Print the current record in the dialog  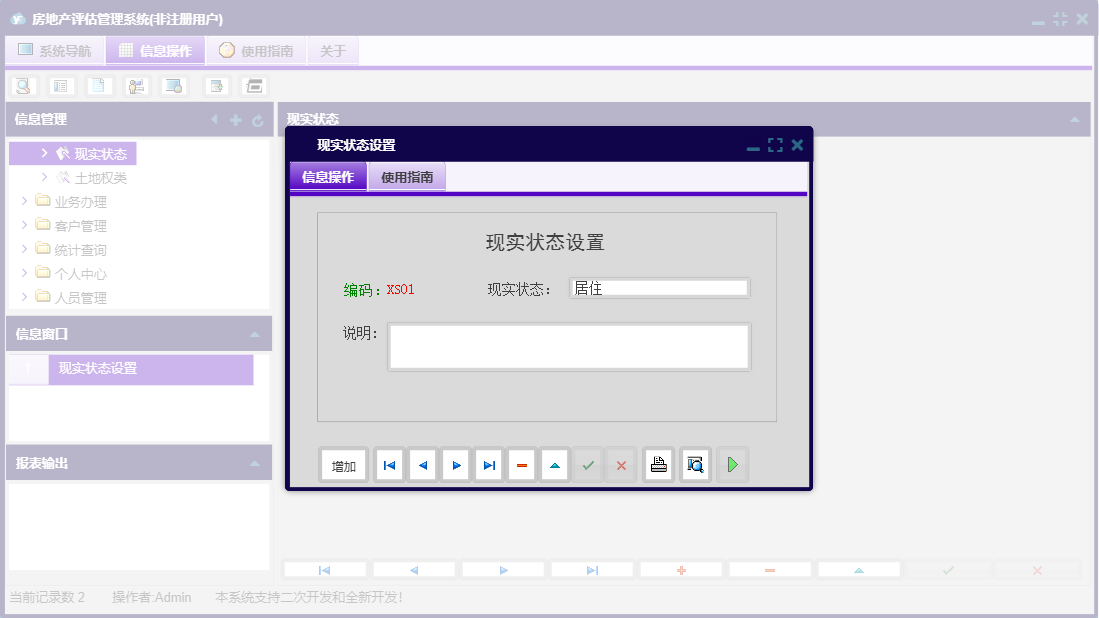pyautogui.click(x=657, y=464)
